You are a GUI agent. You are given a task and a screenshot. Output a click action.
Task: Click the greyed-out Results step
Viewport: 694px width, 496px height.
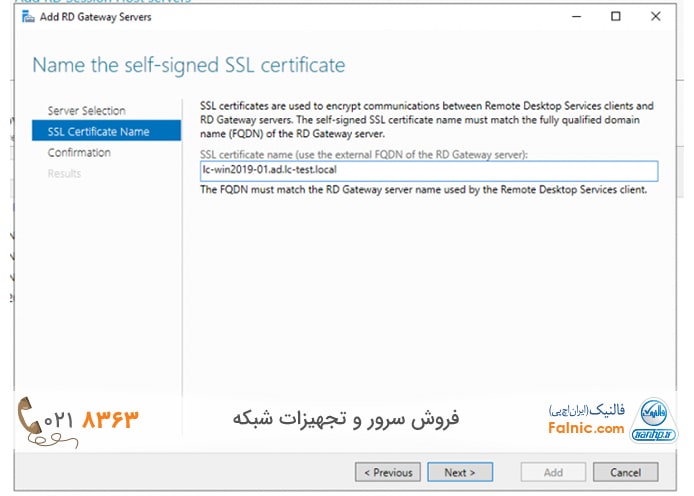click(64, 174)
